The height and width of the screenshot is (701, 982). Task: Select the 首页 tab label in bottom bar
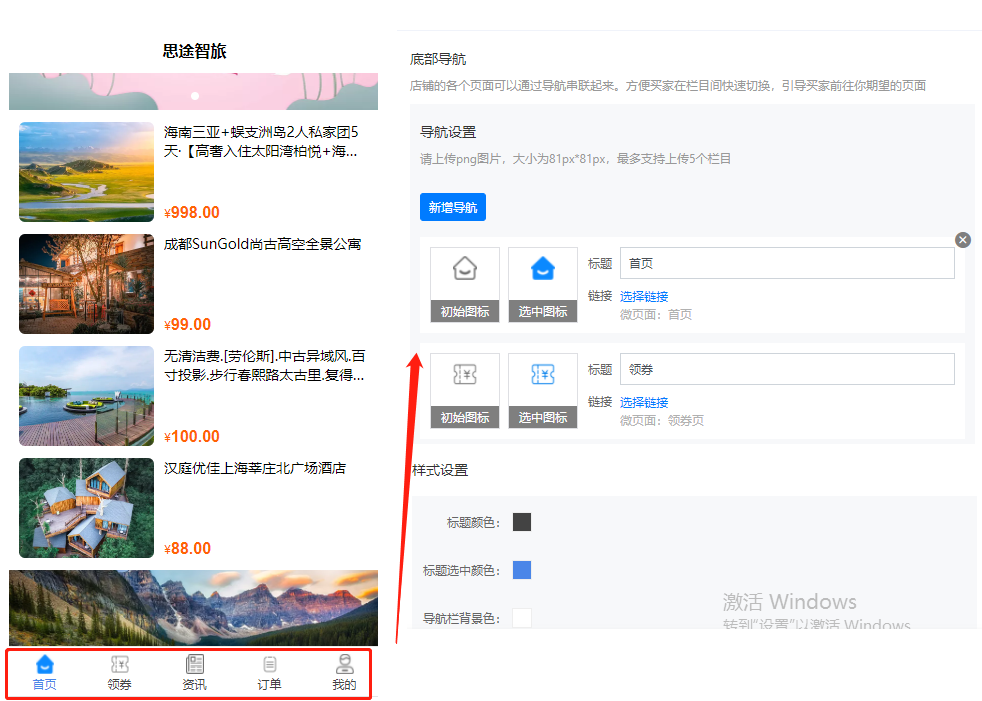click(44, 685)
